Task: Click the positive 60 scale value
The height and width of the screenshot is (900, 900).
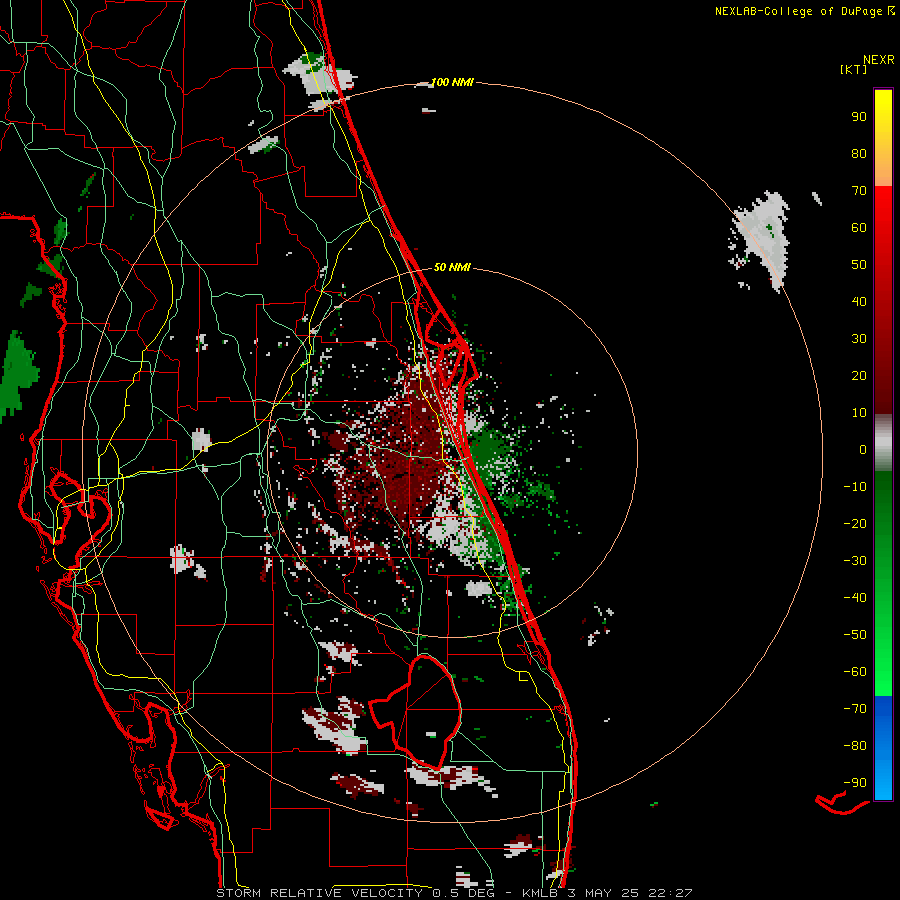Action: click(x=859, y=227)
